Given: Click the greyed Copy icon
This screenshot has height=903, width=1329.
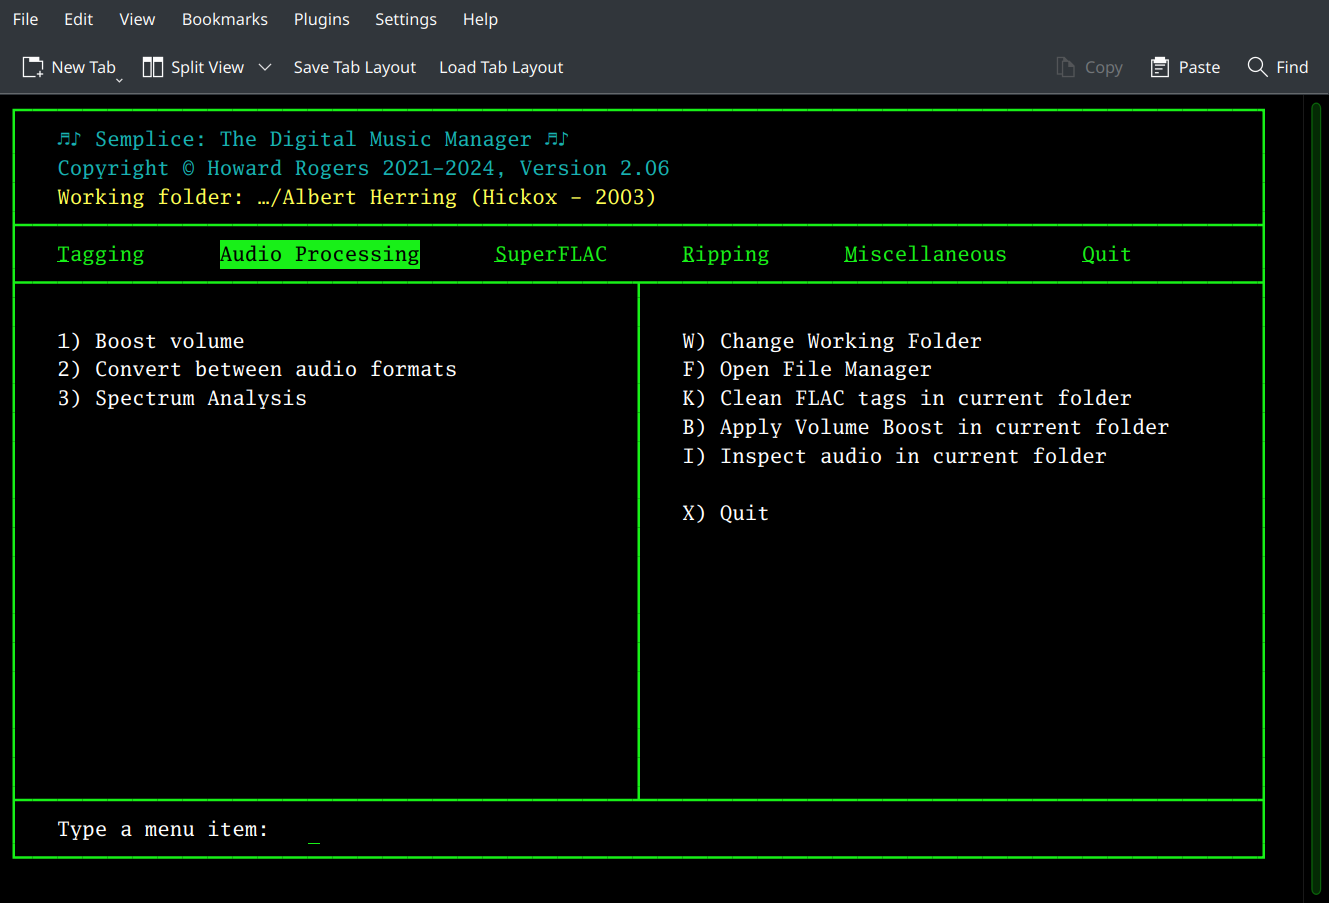Looking at the screenshot, I should coord(1066,67).
